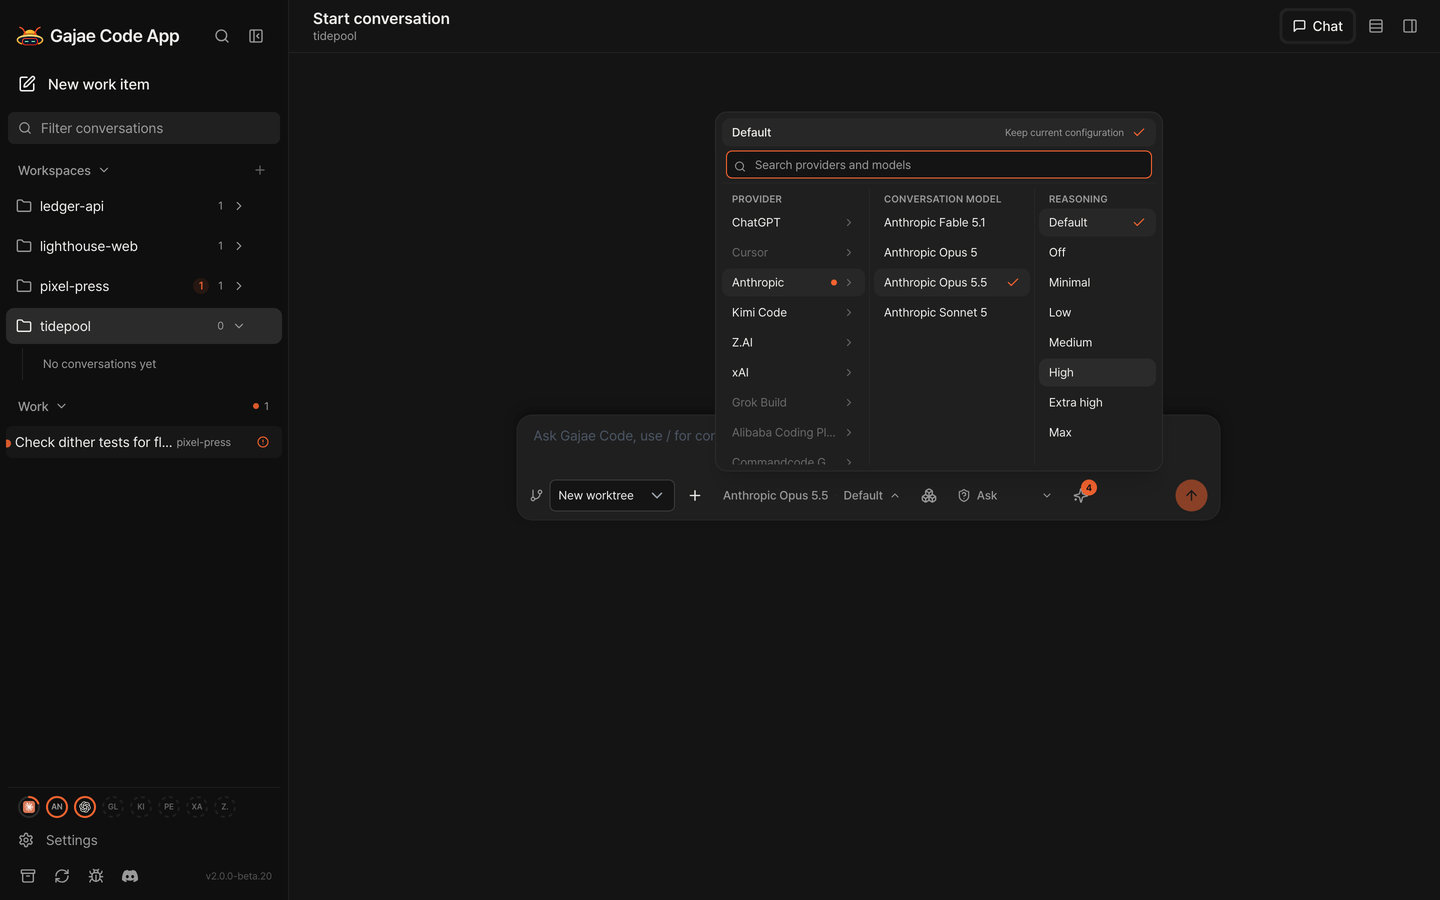Viewport: 1440px width, 900px height.
Task: Click the New work item button
Action: point(84,84)
